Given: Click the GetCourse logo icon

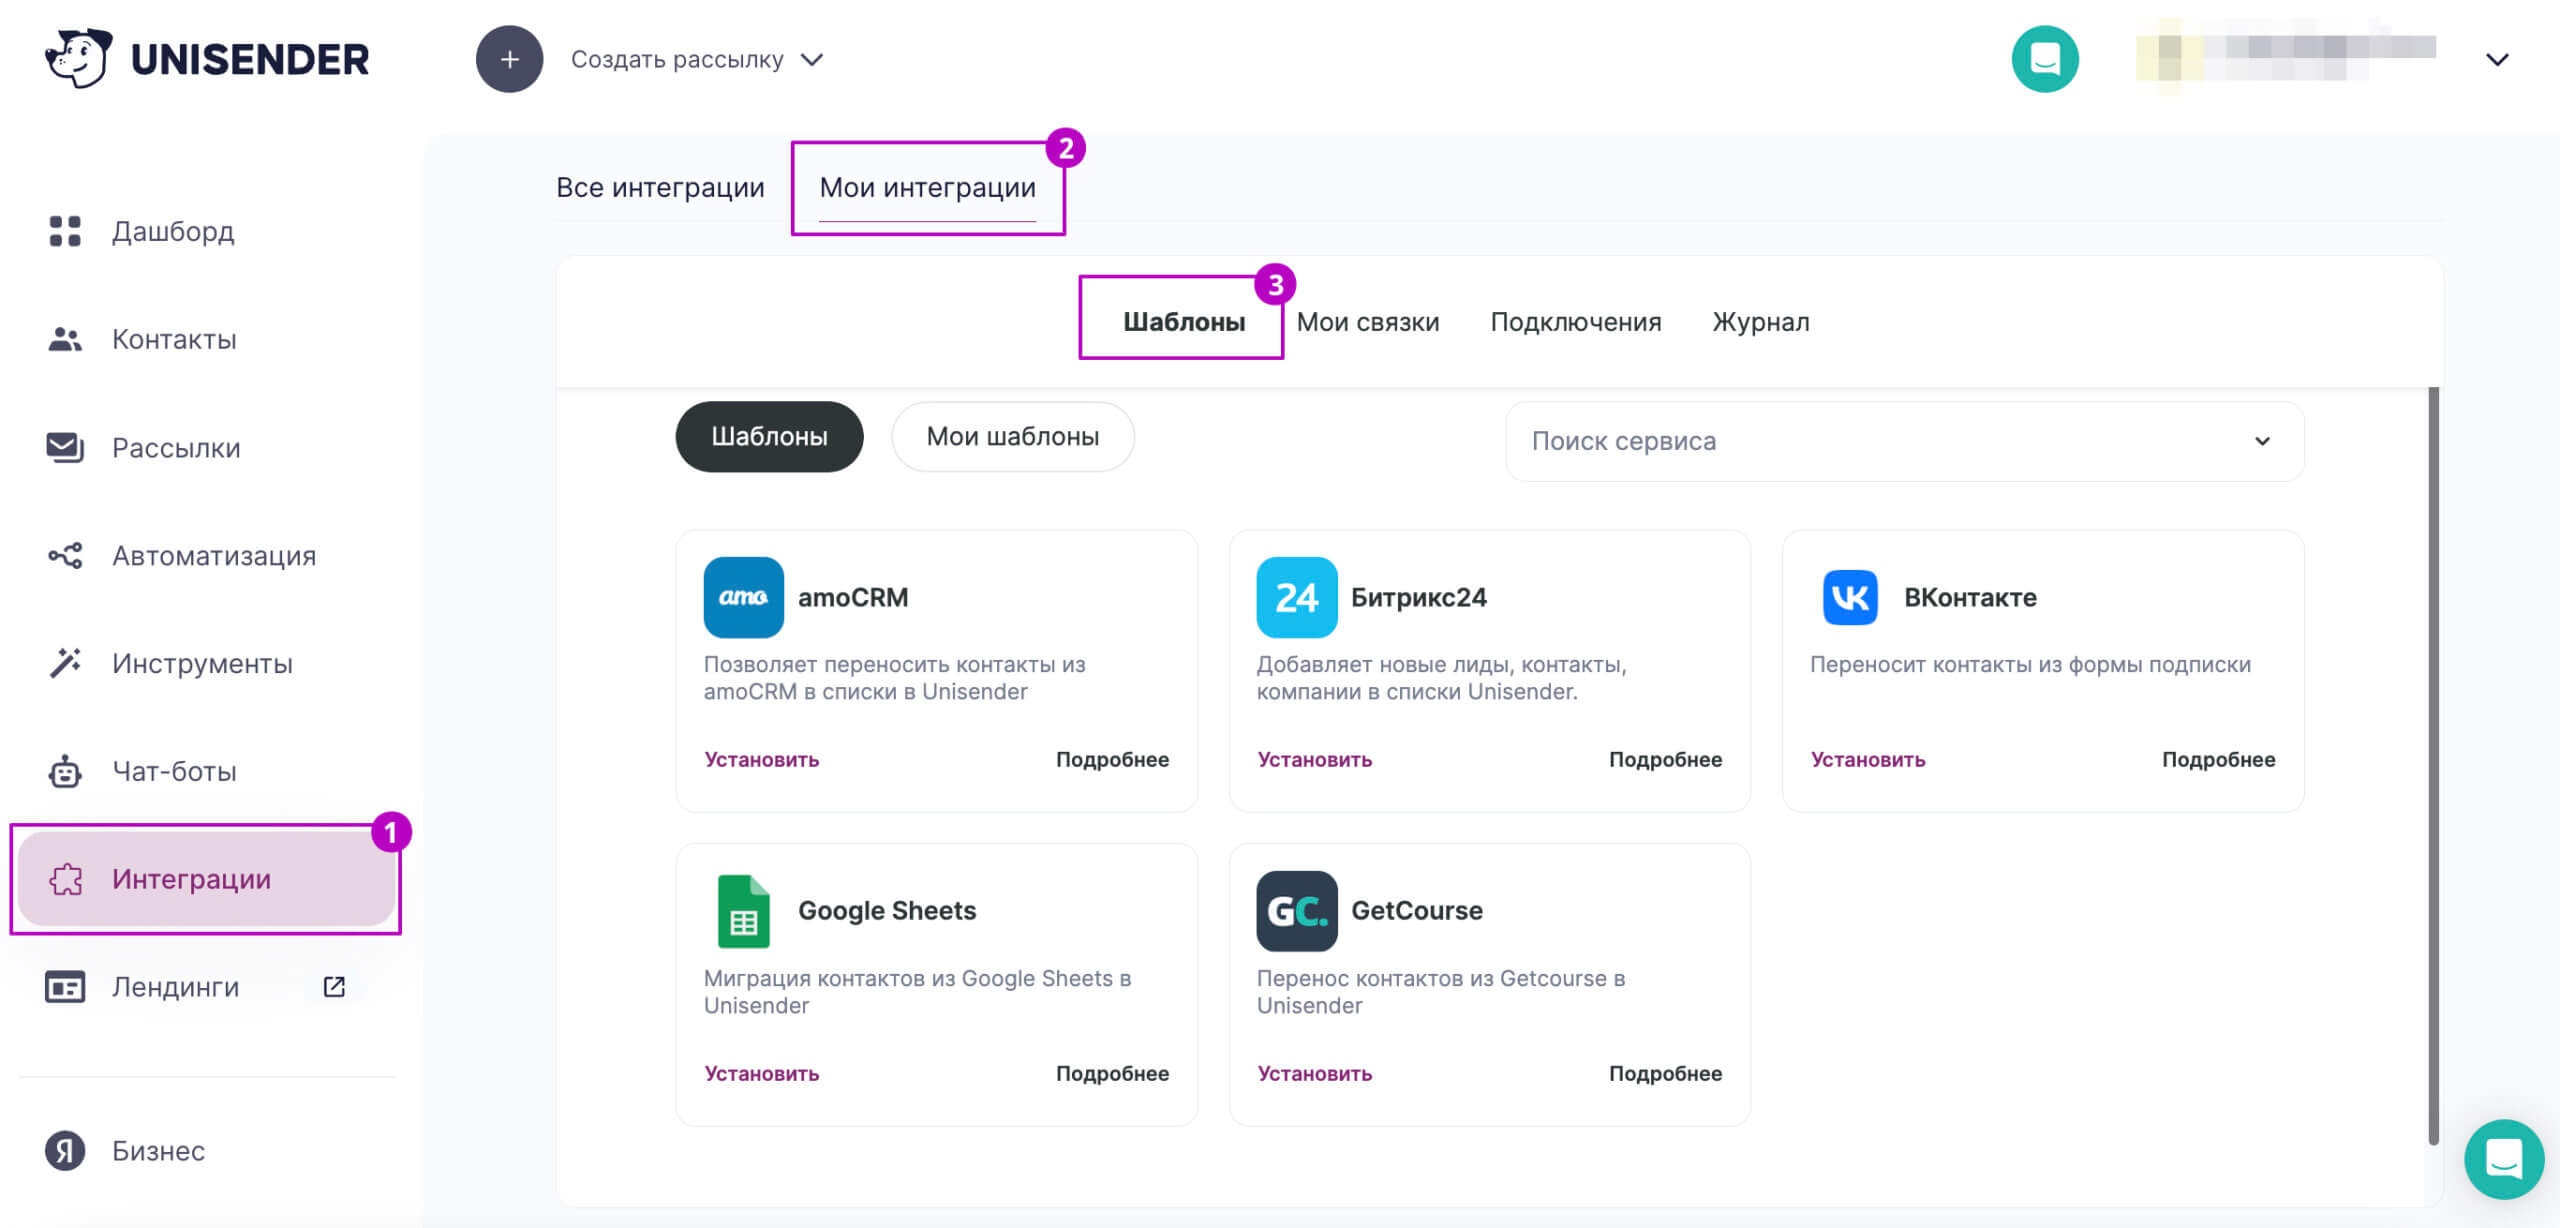Looking at the screenshot, I should point(1296,911).
